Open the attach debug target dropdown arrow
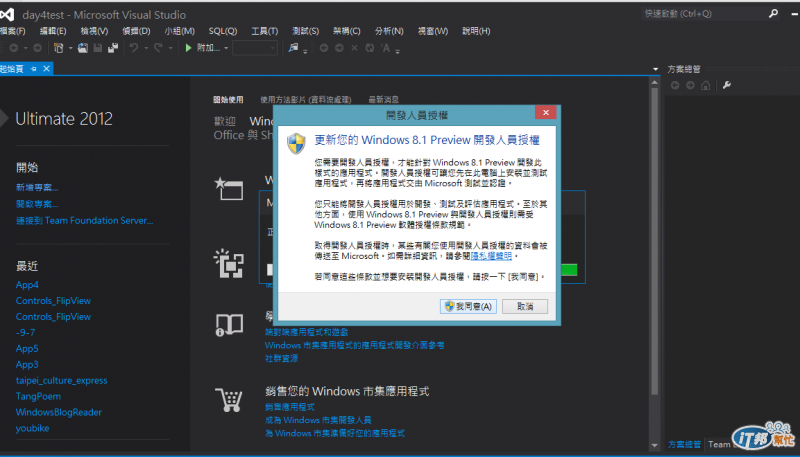 tap(226, 48)
